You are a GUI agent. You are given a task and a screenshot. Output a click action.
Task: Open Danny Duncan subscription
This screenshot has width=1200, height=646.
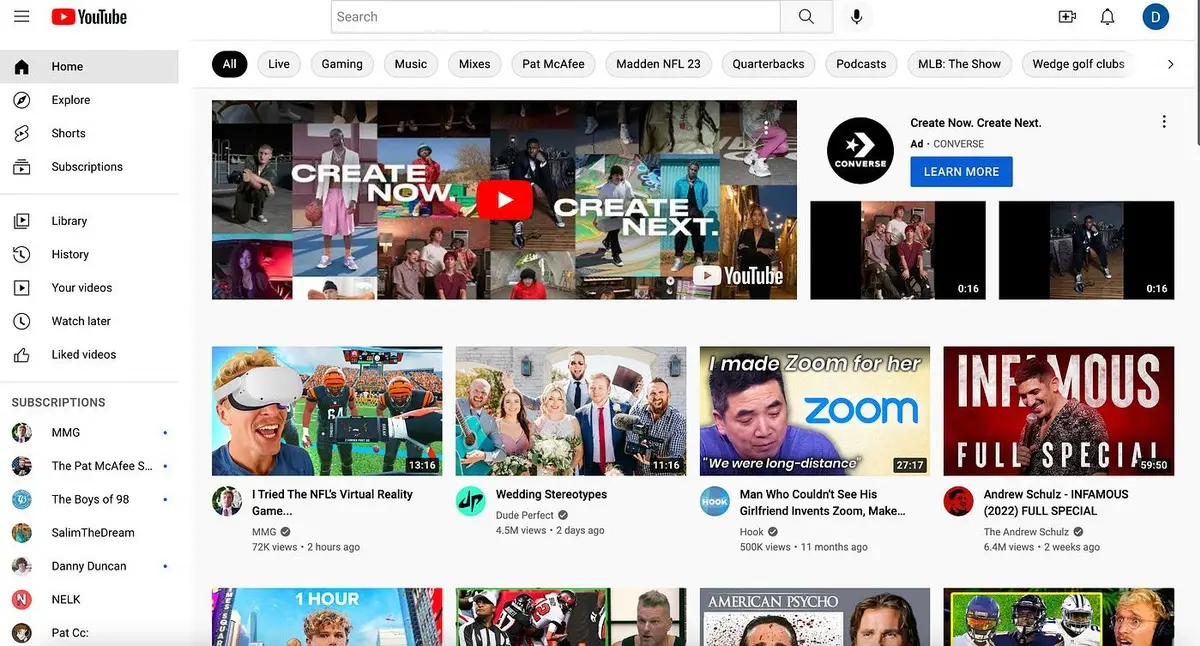89,566
